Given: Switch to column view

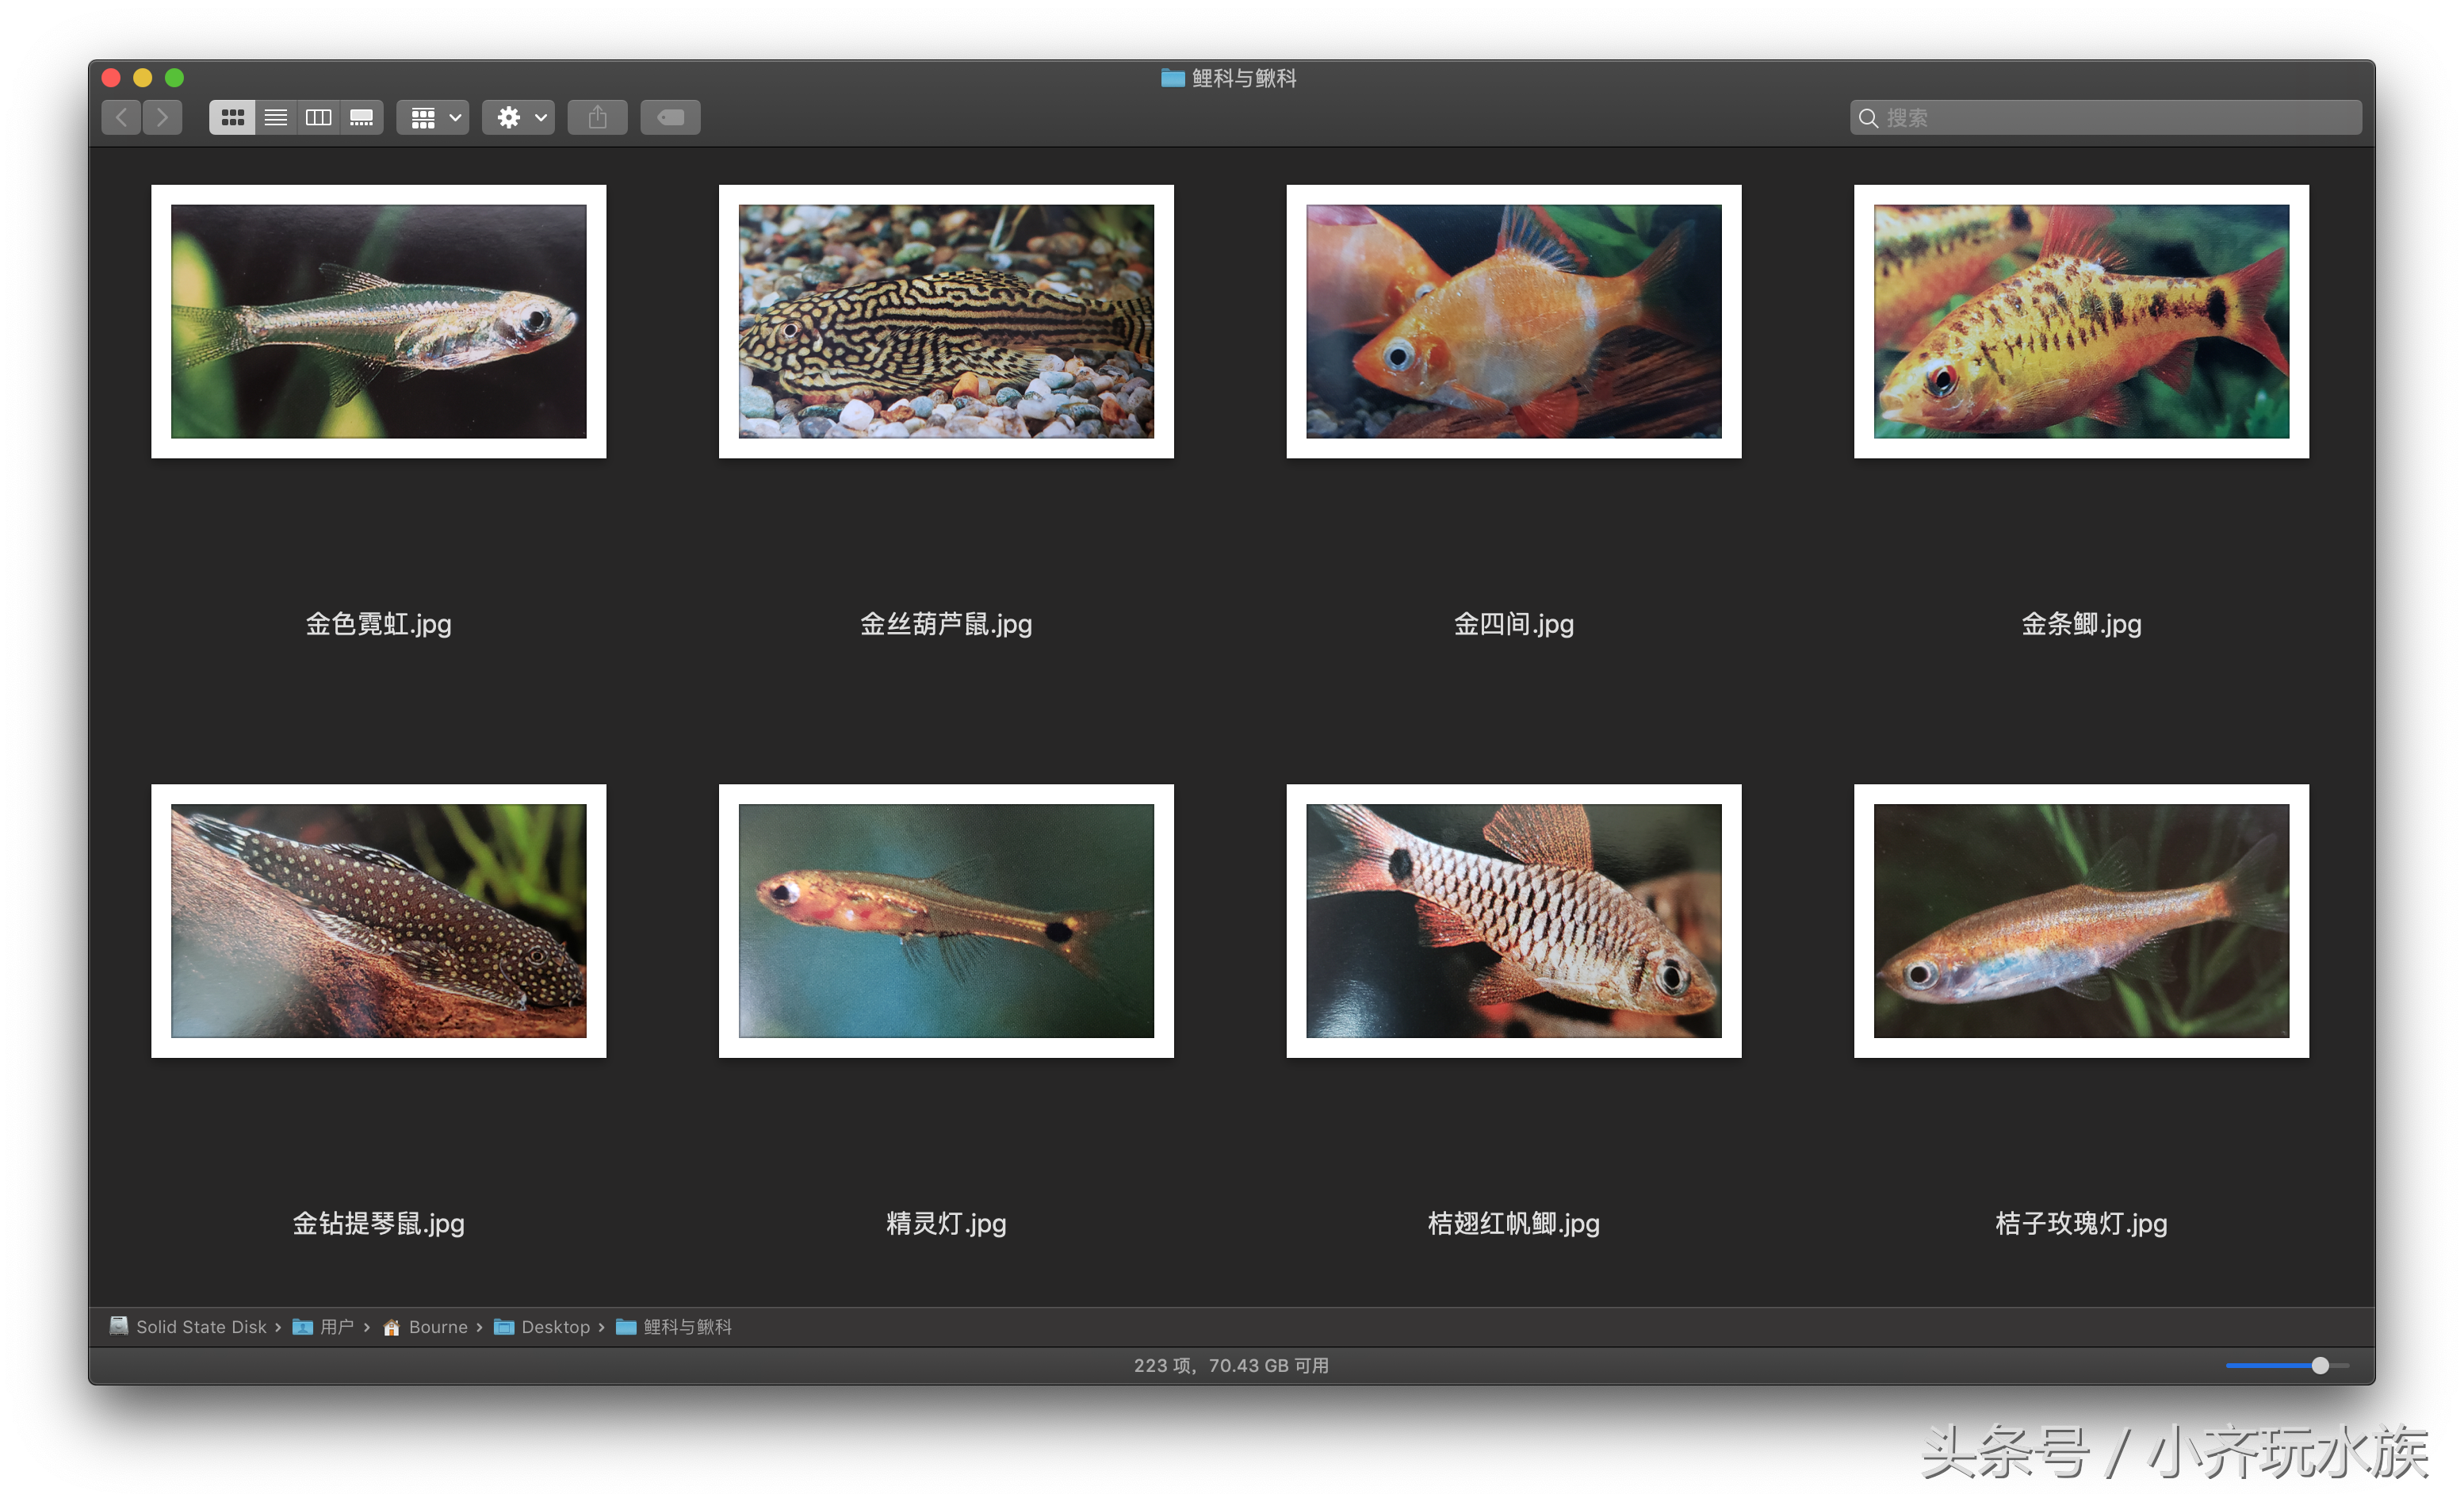Looking at the screenshot, I should [x=319, y=118].
